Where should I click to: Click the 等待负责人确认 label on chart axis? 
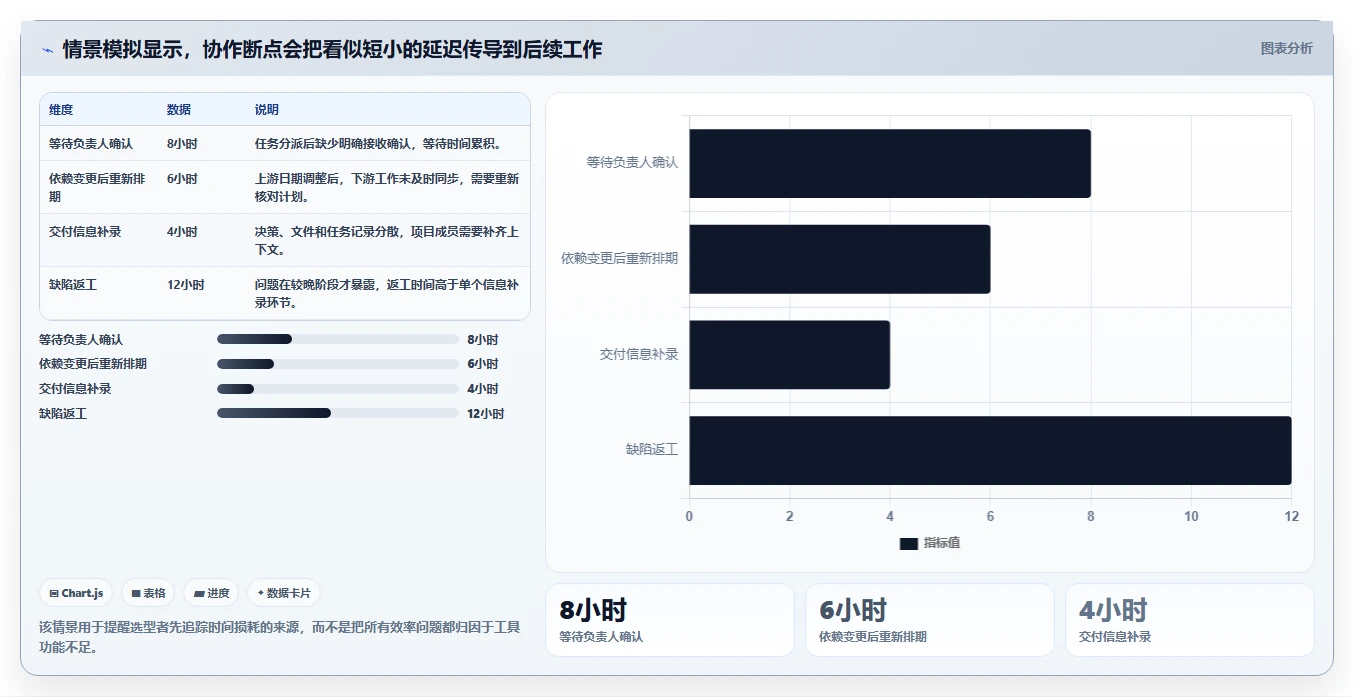click(x=632, y=162)
